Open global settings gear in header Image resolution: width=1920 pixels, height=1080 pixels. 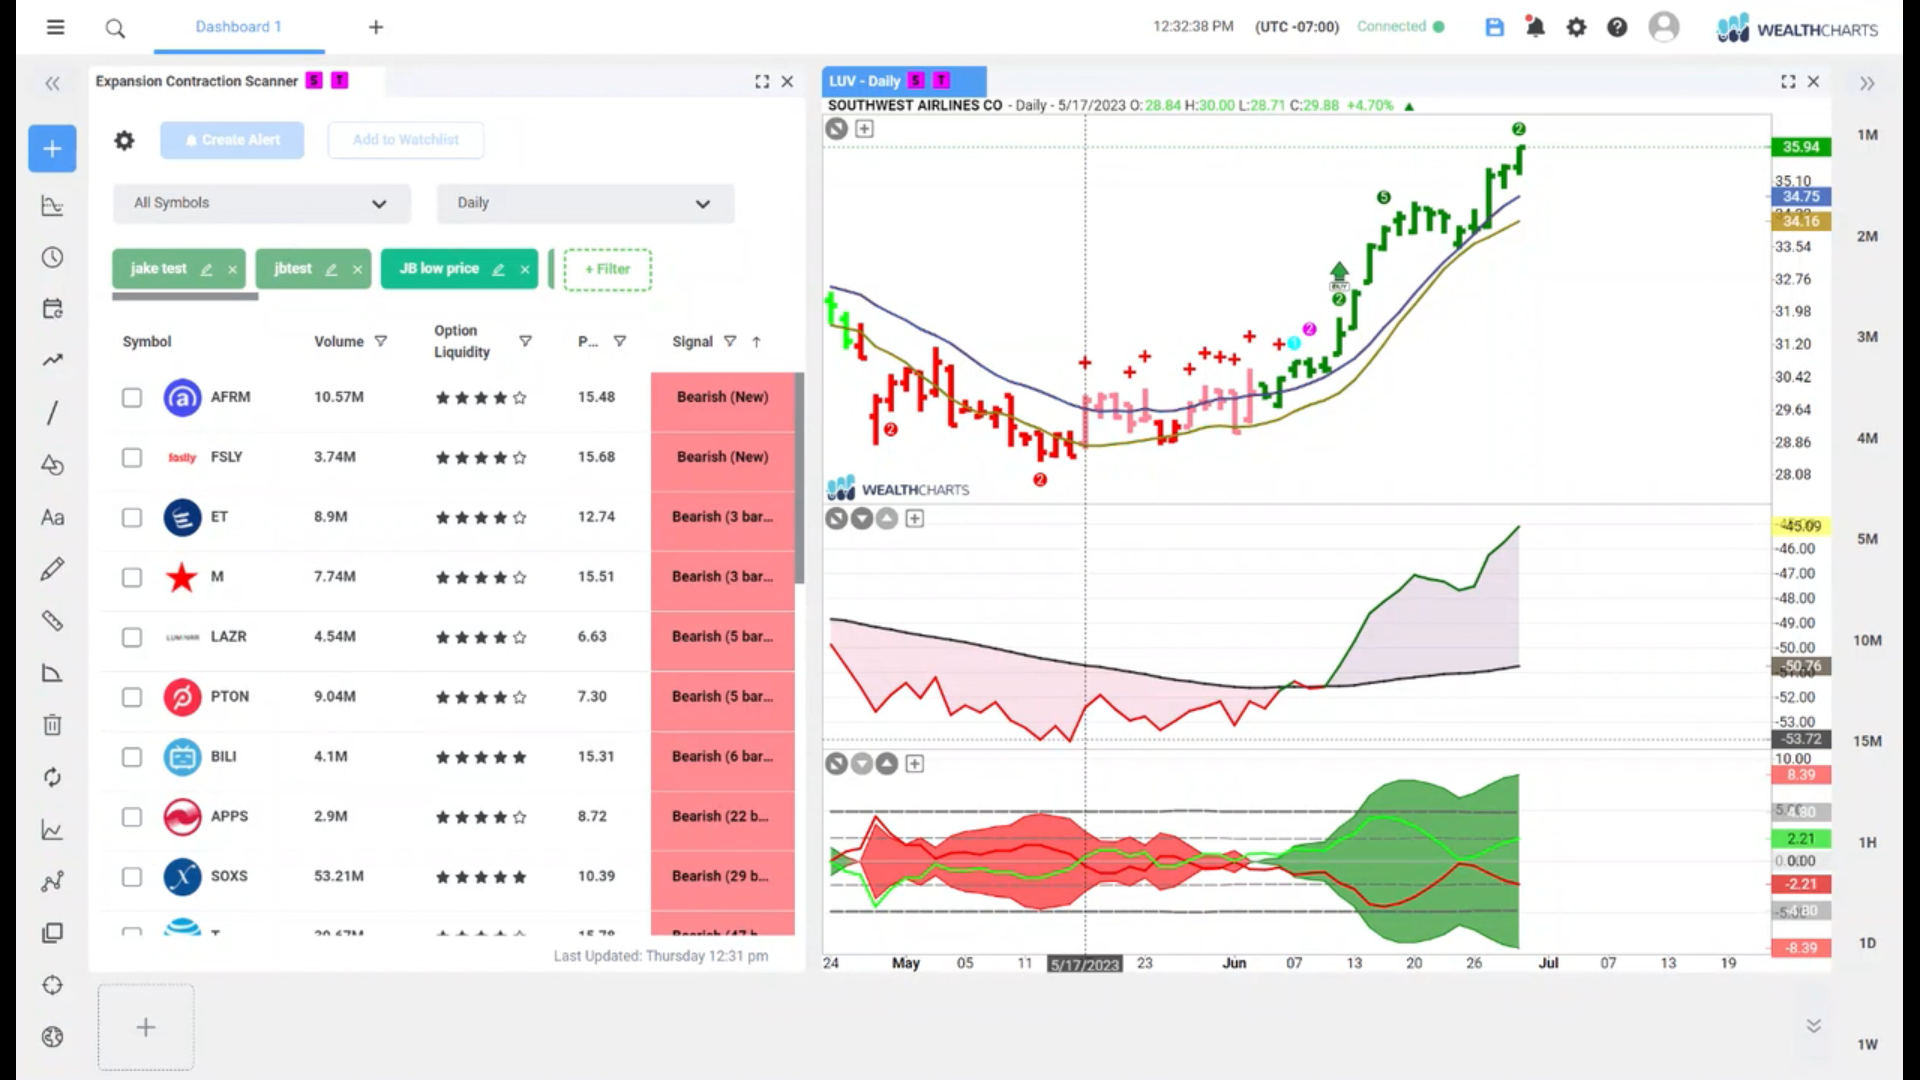pyautogui.click(x=1576, y=27)
